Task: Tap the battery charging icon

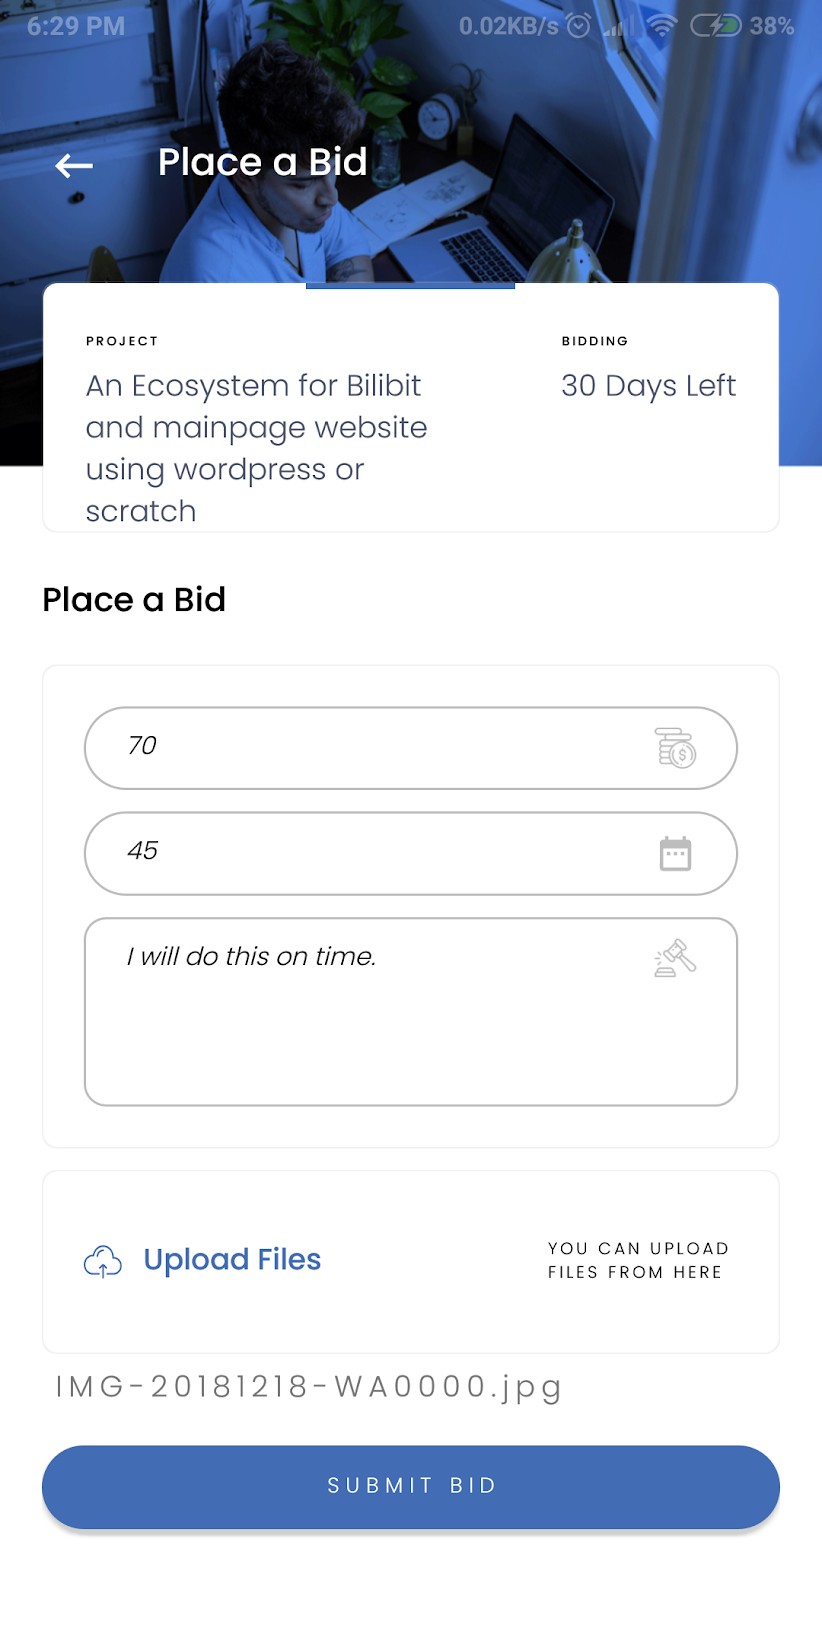Action: coord(715,26)
